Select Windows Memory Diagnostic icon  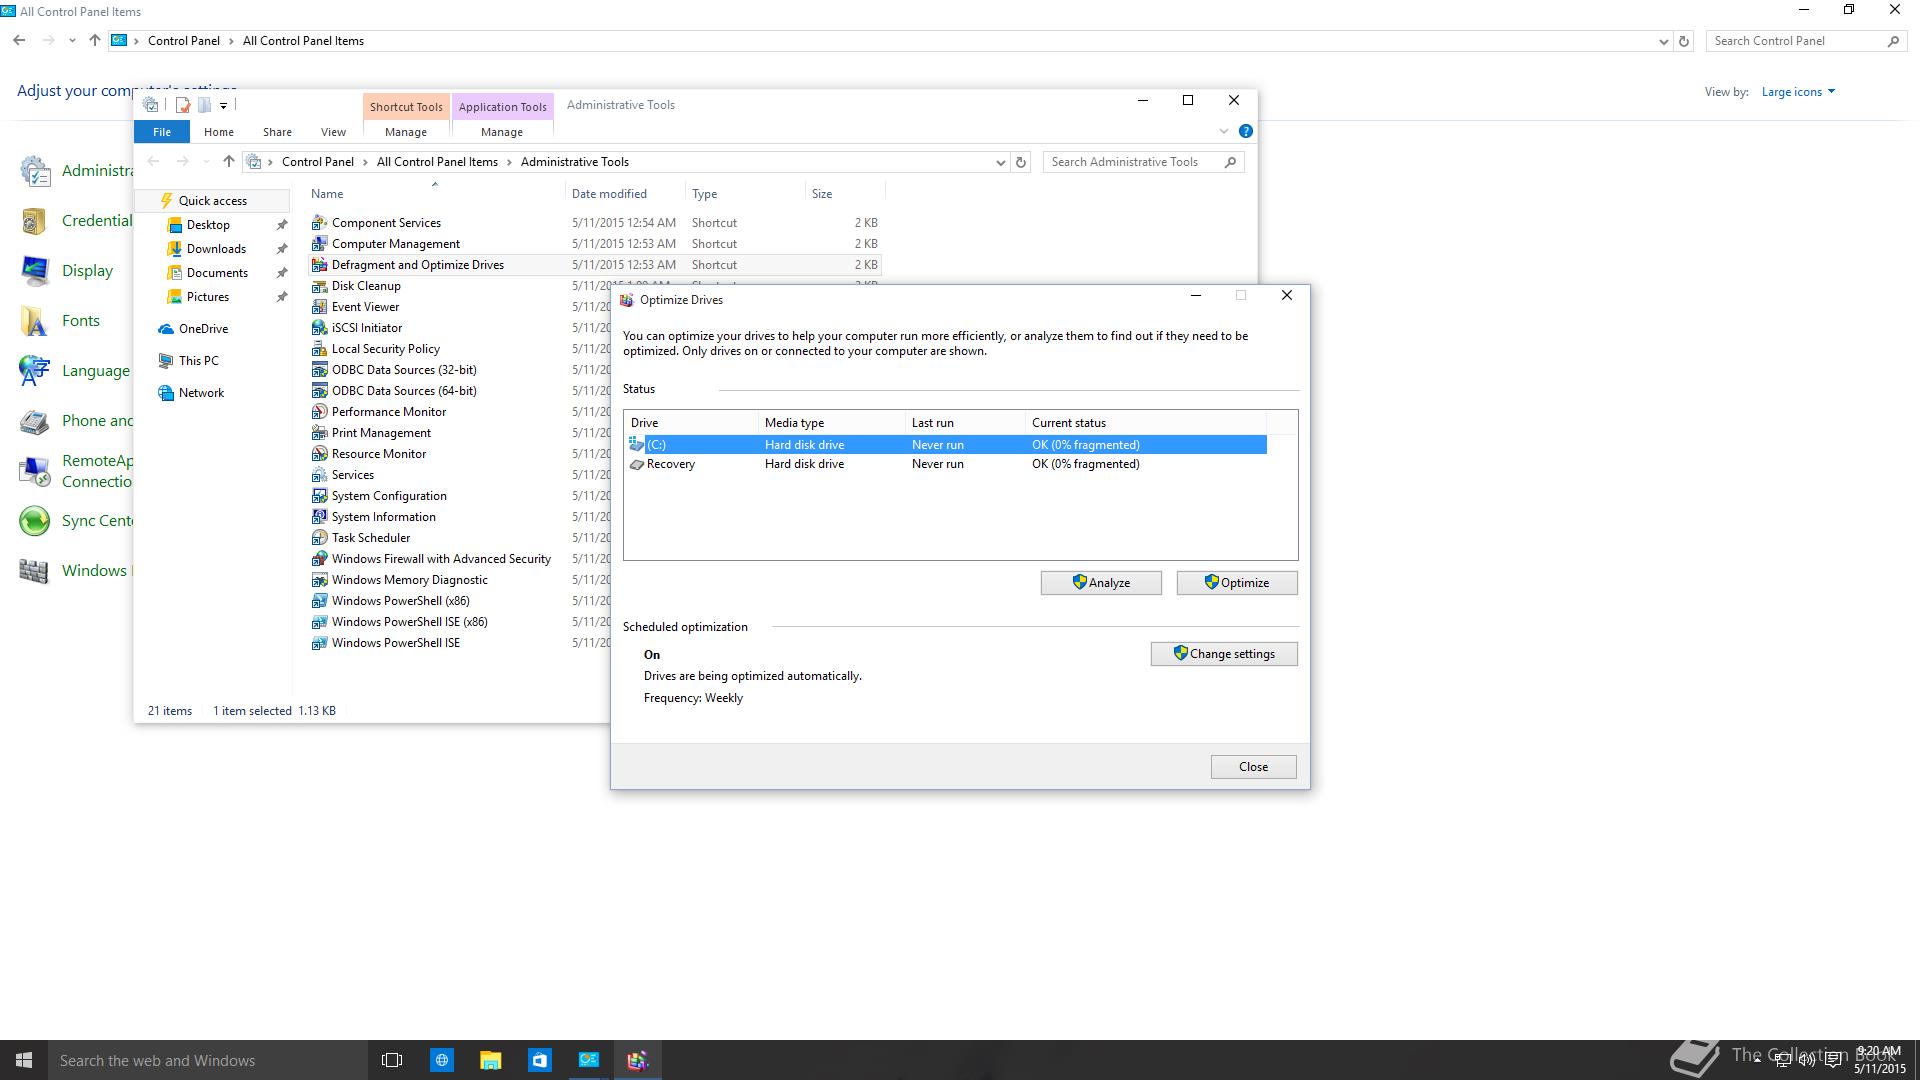tap(319, 580)
